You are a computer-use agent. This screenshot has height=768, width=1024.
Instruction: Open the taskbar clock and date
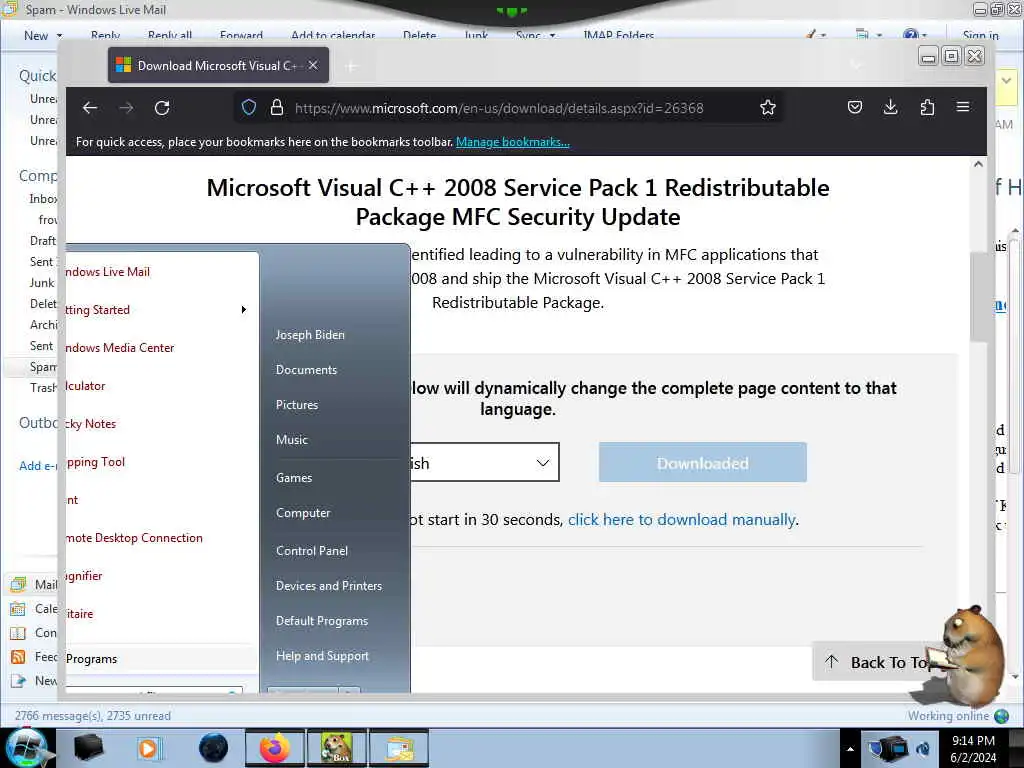pyautogui.click(x=974, y=749)
